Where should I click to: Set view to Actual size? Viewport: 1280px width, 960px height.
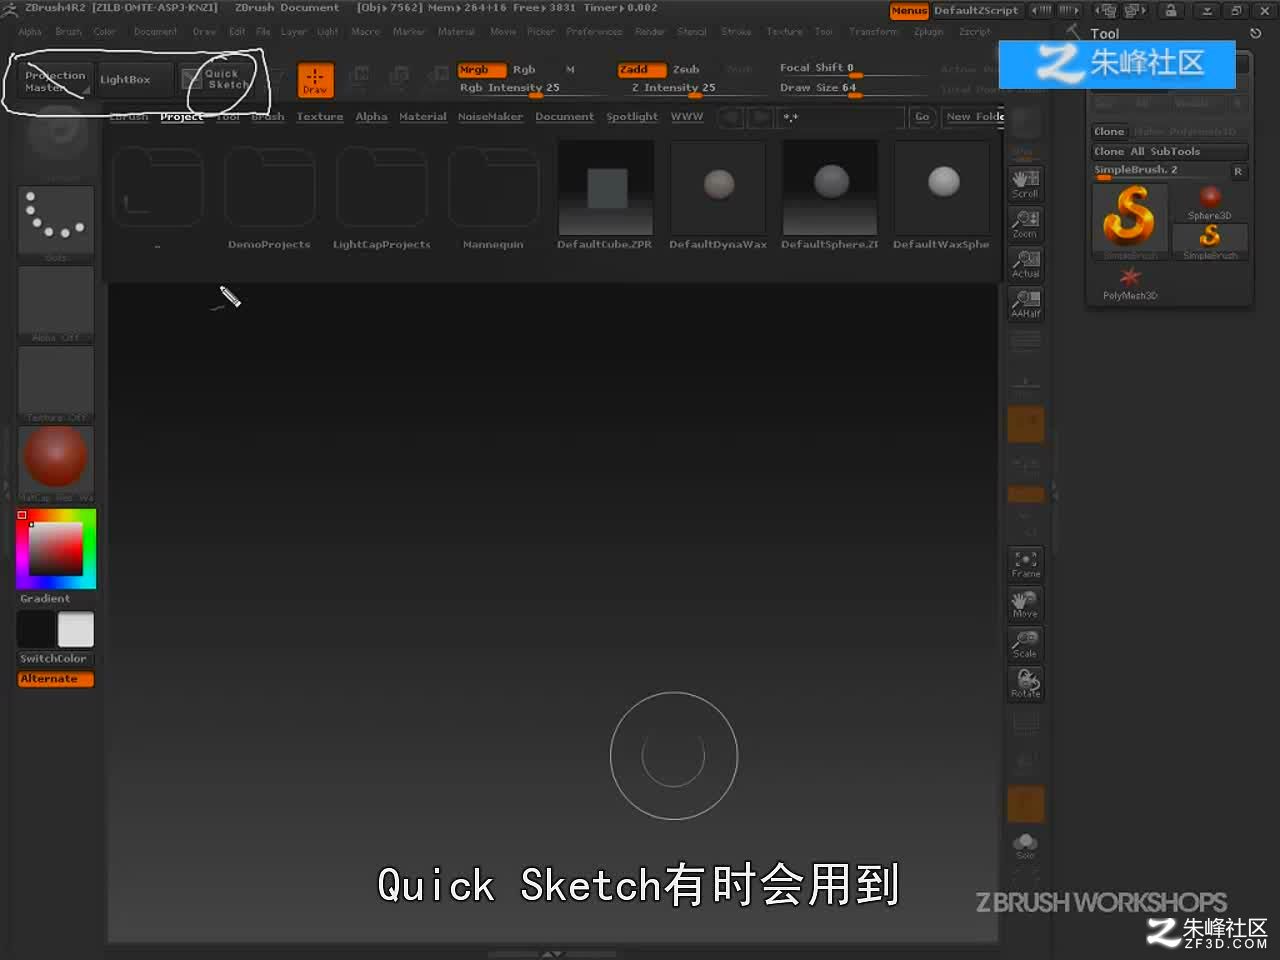point(1025,264)
